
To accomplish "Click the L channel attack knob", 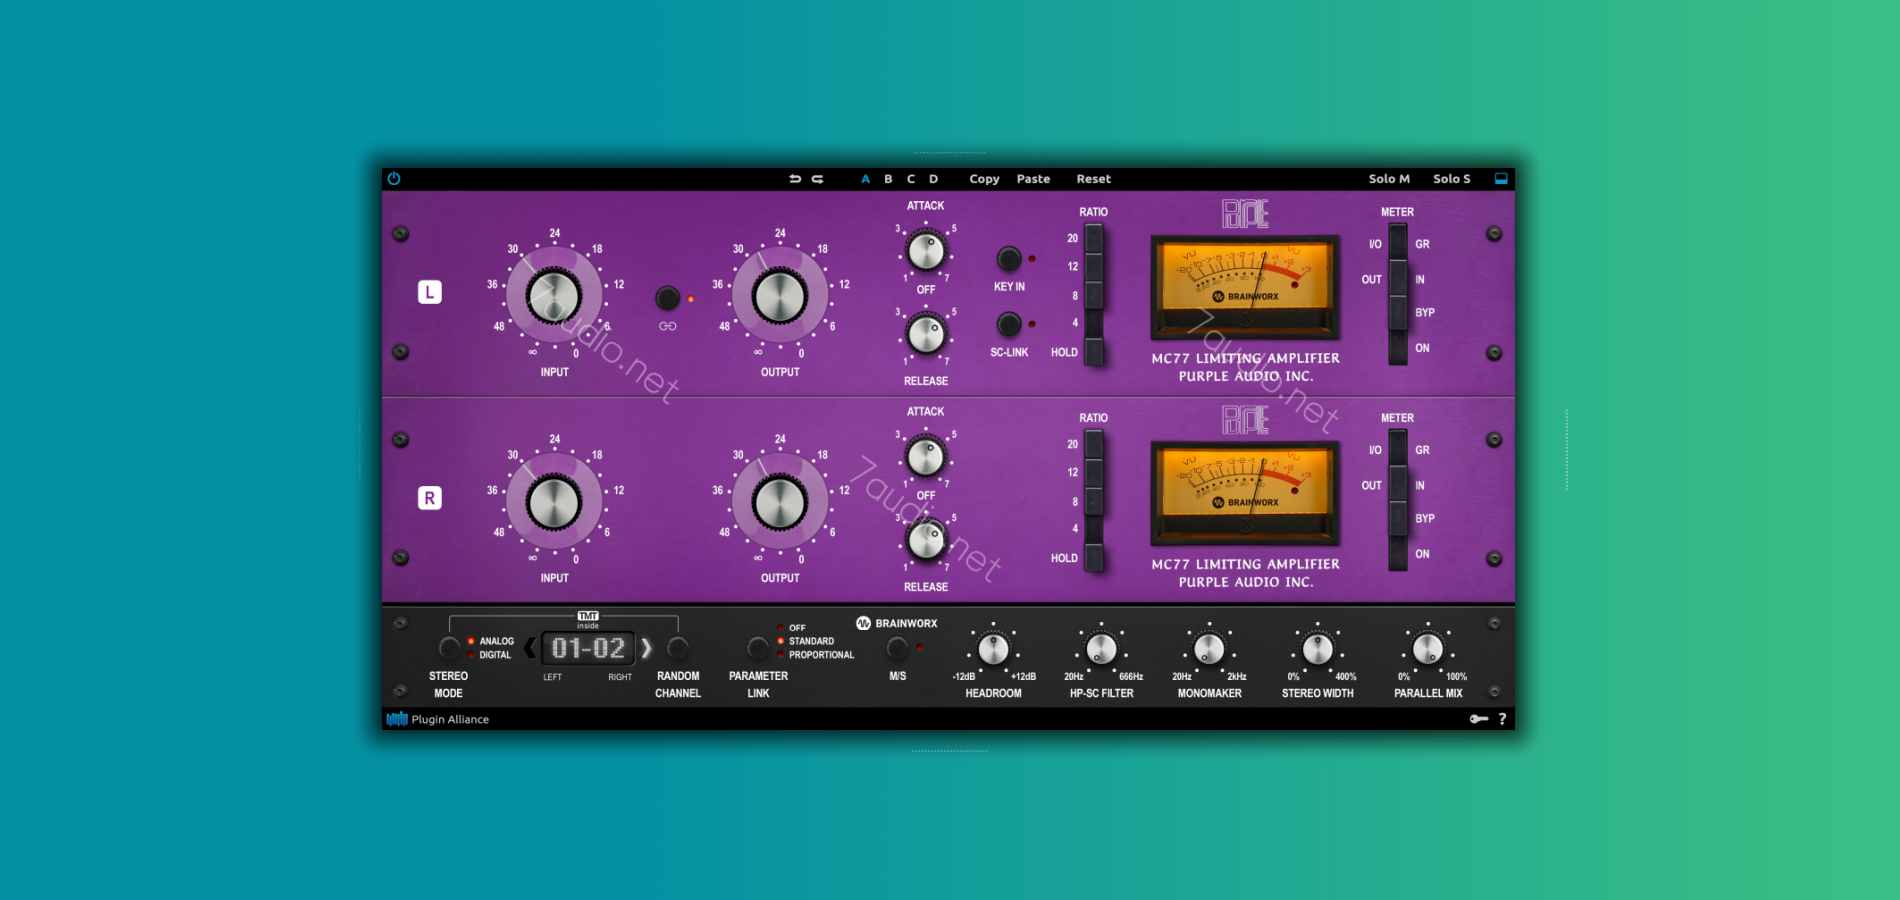I will (x=926, y=250).
